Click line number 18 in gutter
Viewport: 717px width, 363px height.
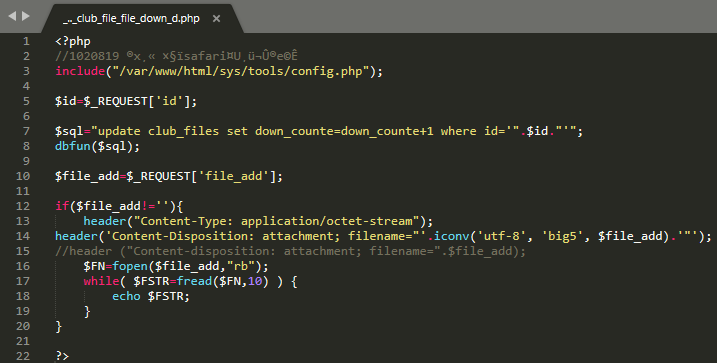(x=23, y=296)
